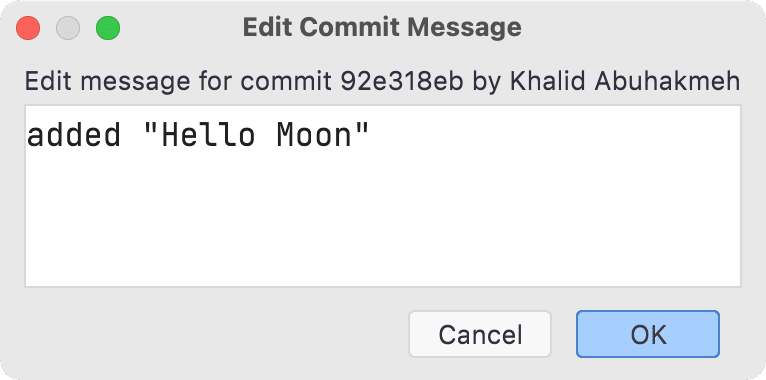The width and height of the screenshot is (766, 380).
Task: Click the "Edit message for" label text
Action: coord(129,82)
